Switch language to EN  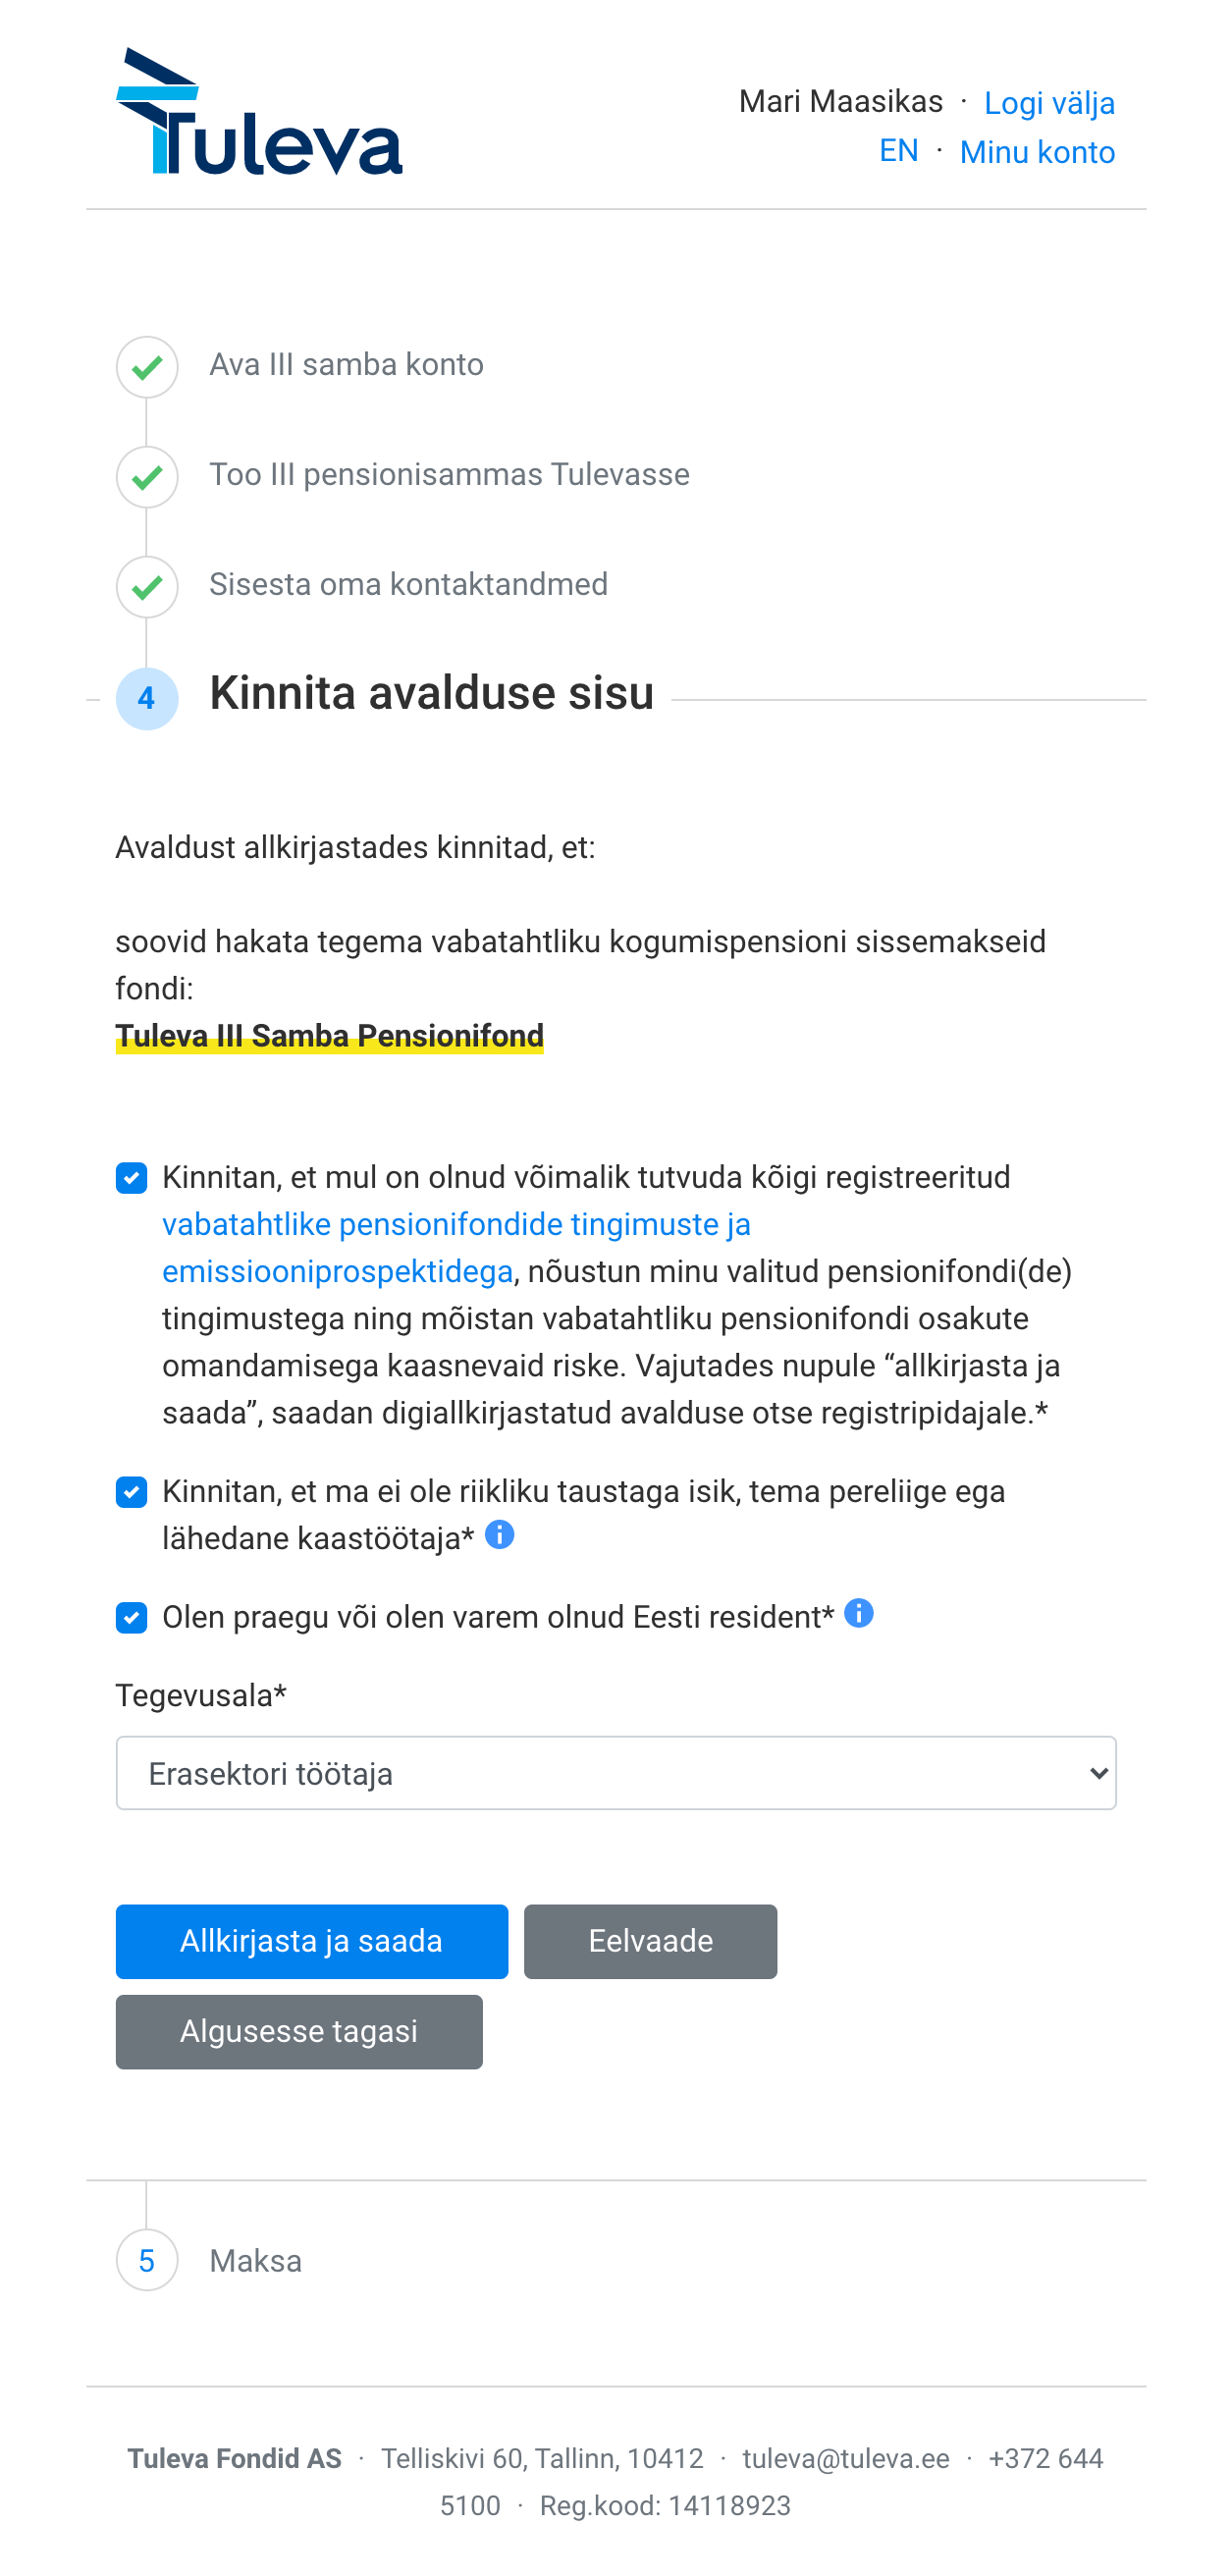tap(898, 151)
